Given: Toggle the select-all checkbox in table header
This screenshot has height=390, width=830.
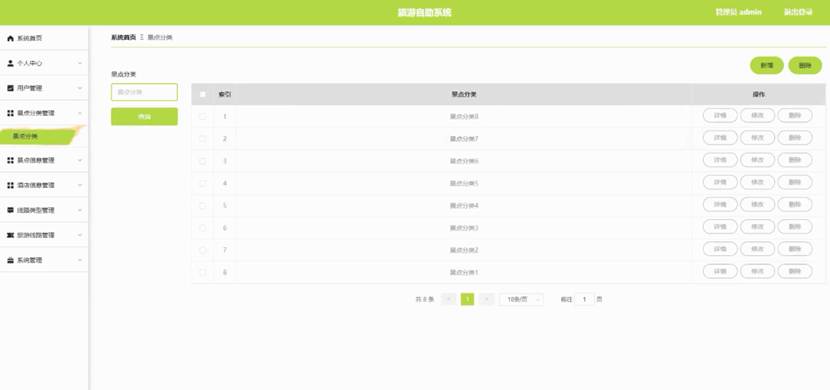Looking at the screenshot, I should click(x=203, y=95).
